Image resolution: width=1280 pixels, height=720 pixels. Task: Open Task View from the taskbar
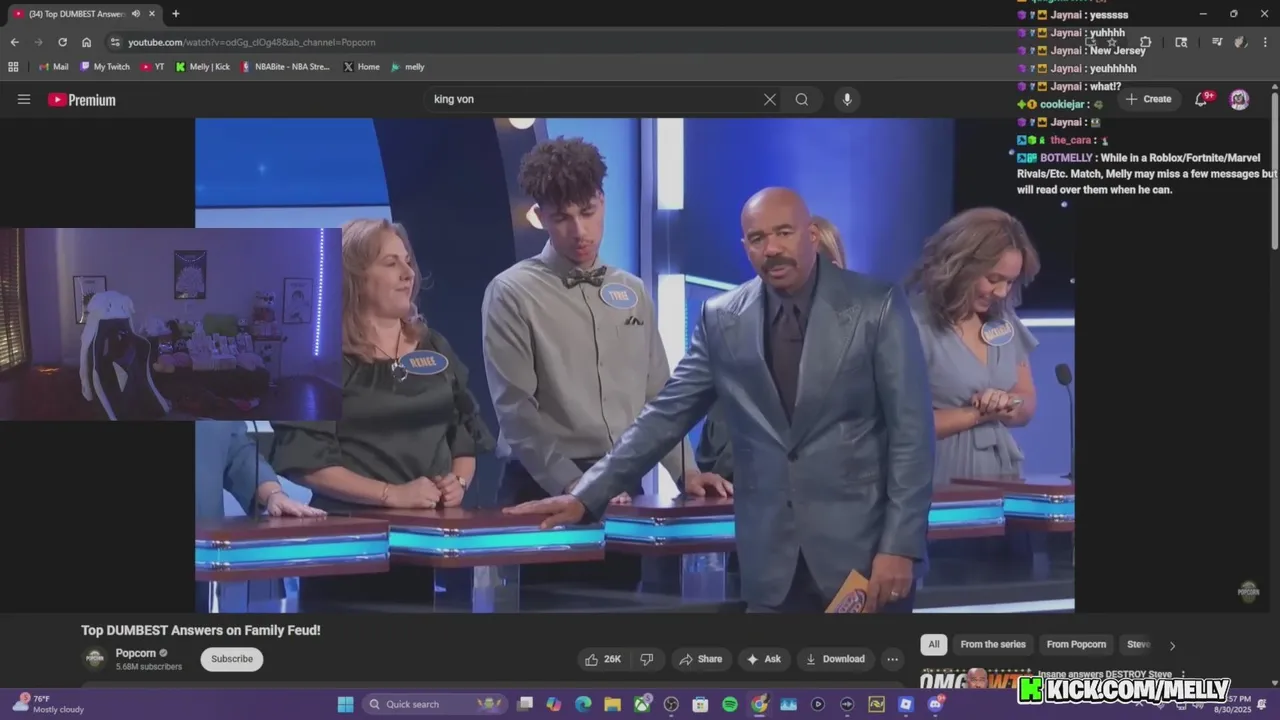point(525,704)
